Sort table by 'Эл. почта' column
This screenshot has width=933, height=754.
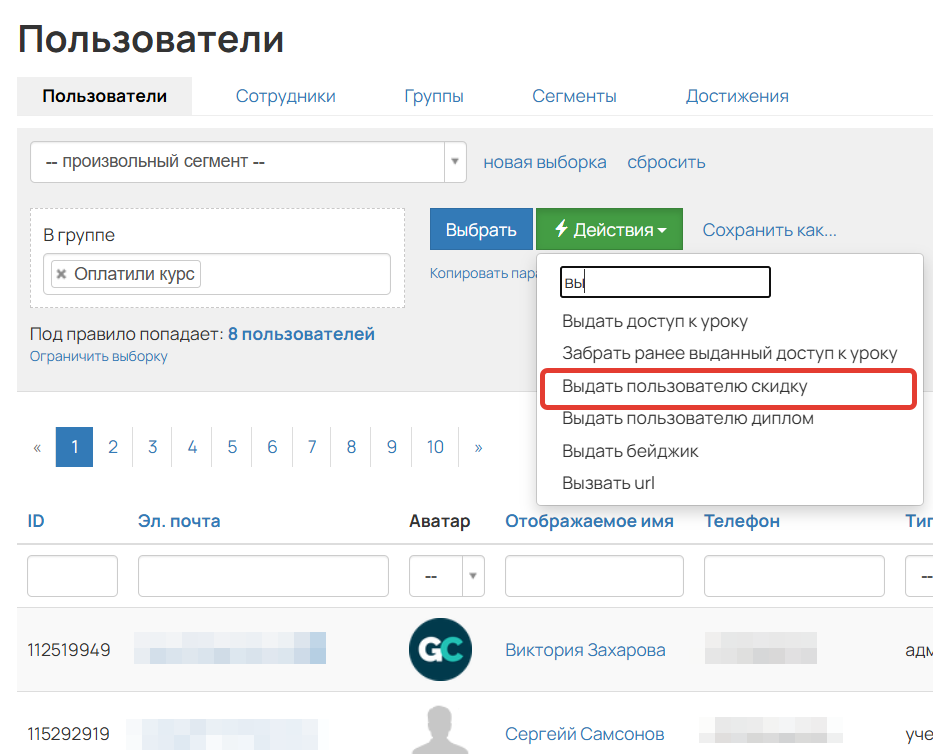[179, 521]
